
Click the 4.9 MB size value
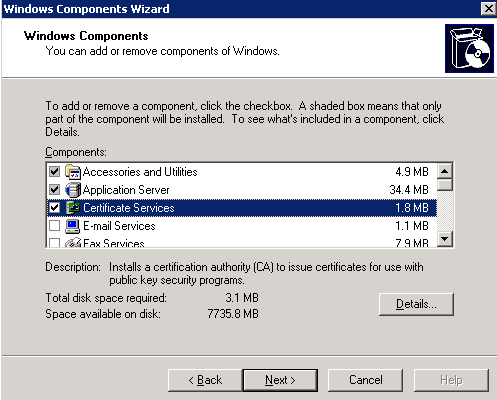[x=412, y=172]
